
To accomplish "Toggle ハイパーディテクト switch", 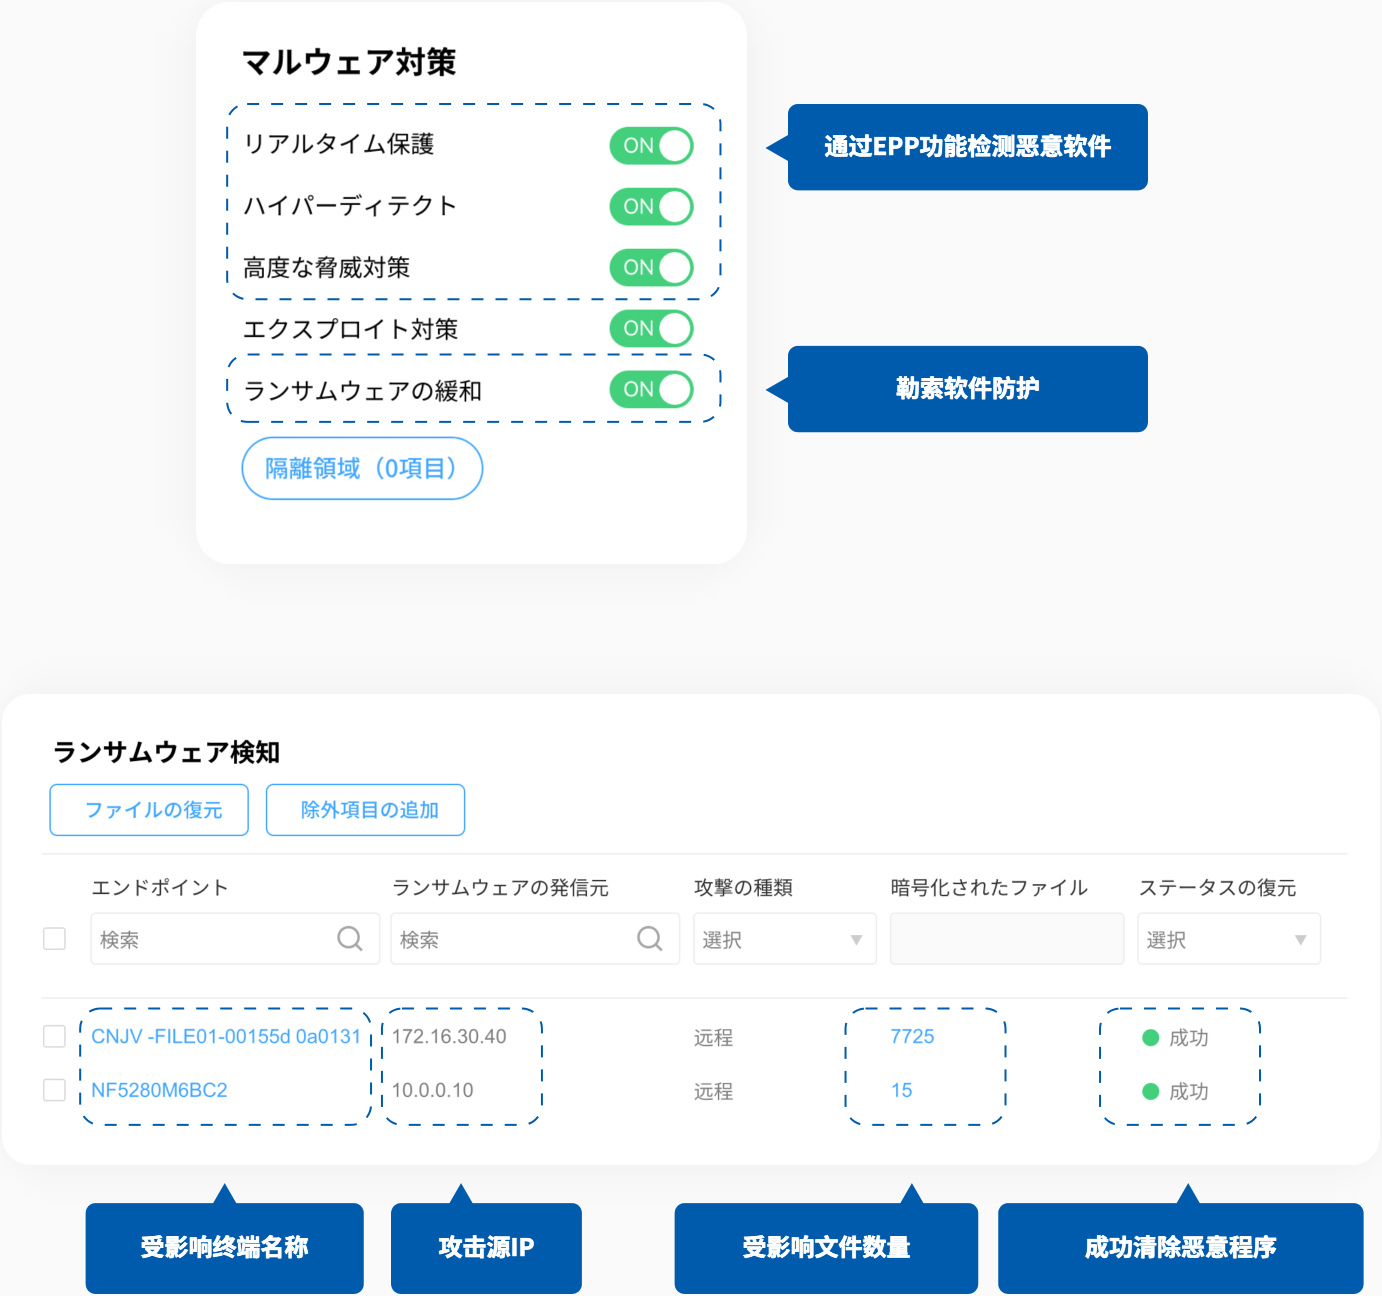I will point(651,207).
